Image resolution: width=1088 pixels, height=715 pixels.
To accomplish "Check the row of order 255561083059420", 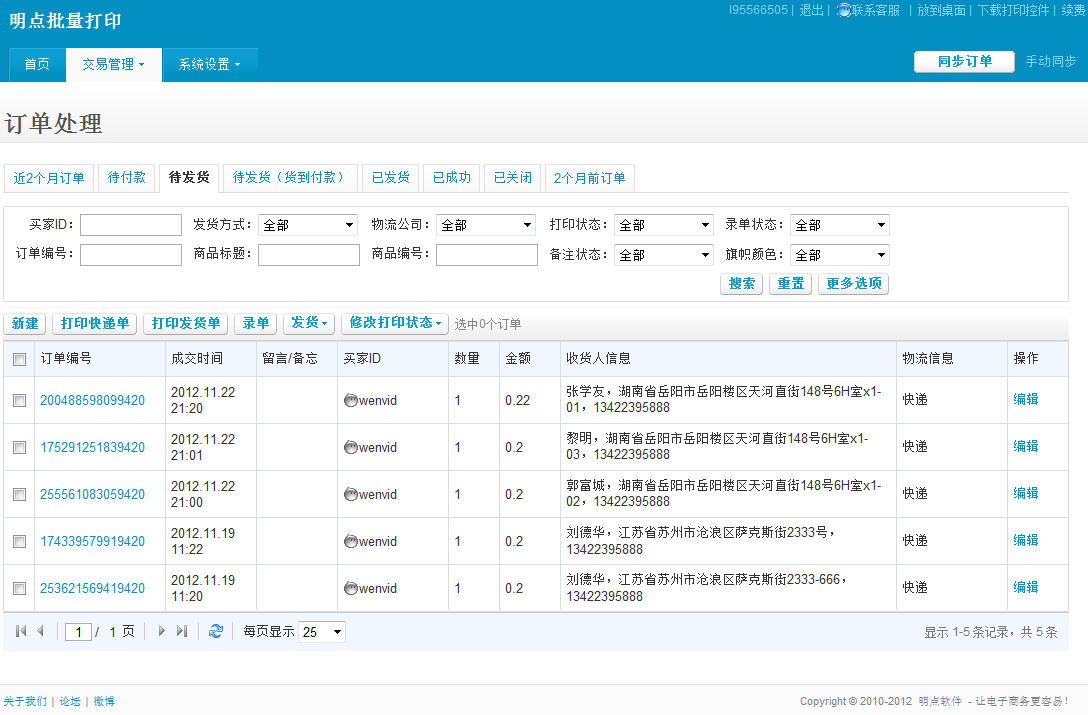I will [x=19, y=494].
